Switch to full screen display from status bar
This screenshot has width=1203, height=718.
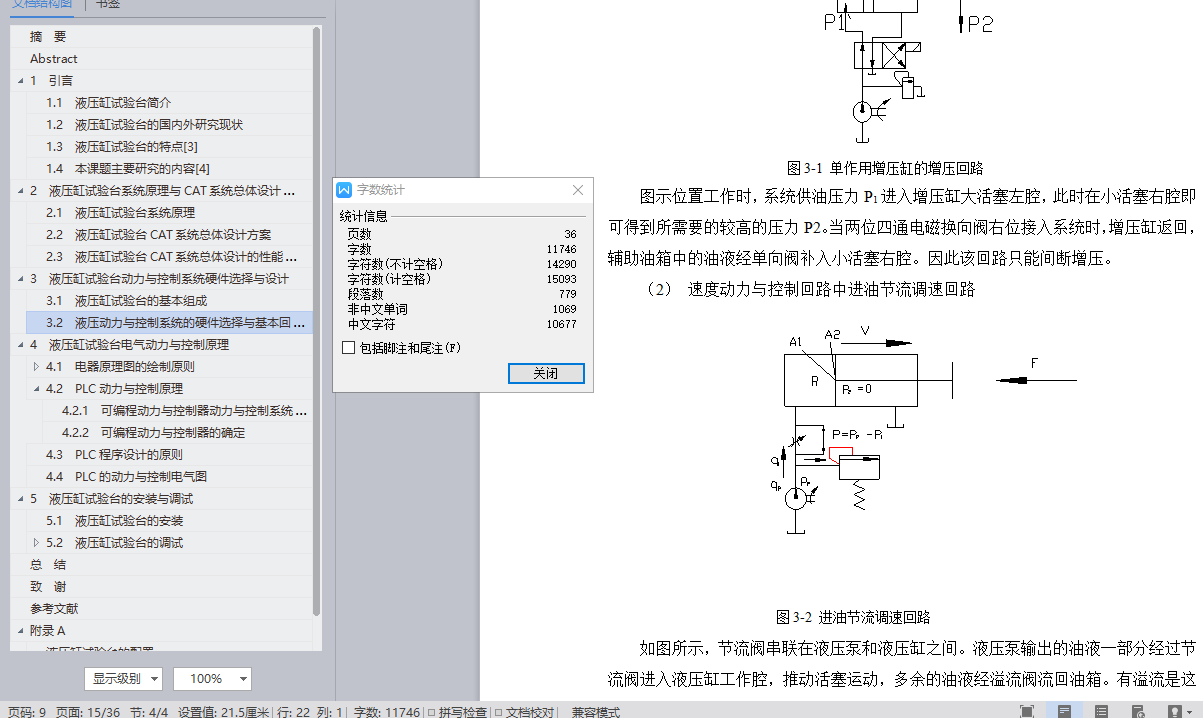coord(1027,711)
